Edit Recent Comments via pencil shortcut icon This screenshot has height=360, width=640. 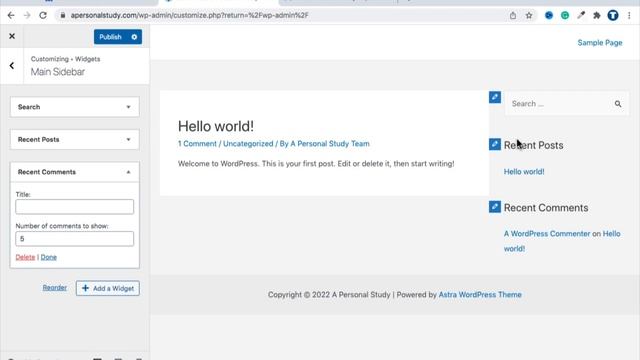pyautogui.click(x=495, y=207)
